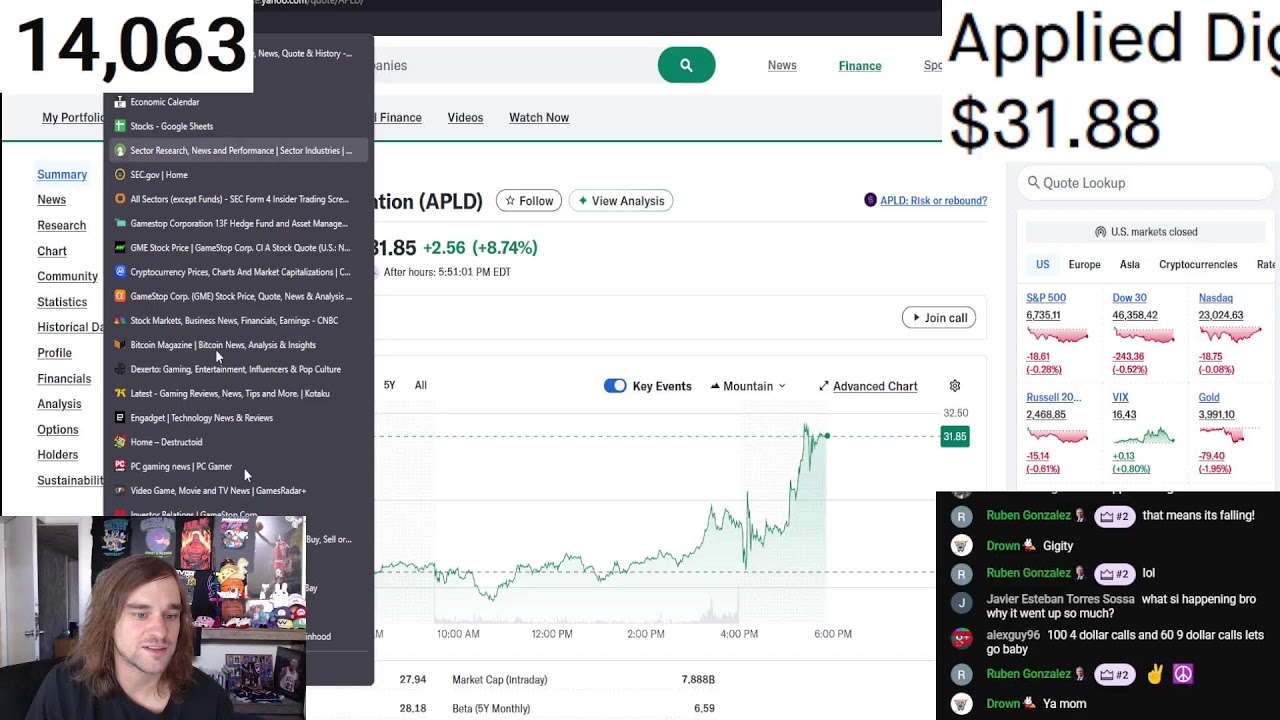This screenshot has height=720, width=1280.
Task: Click the purple APLD news badge icon
Action: pos(870,200)
